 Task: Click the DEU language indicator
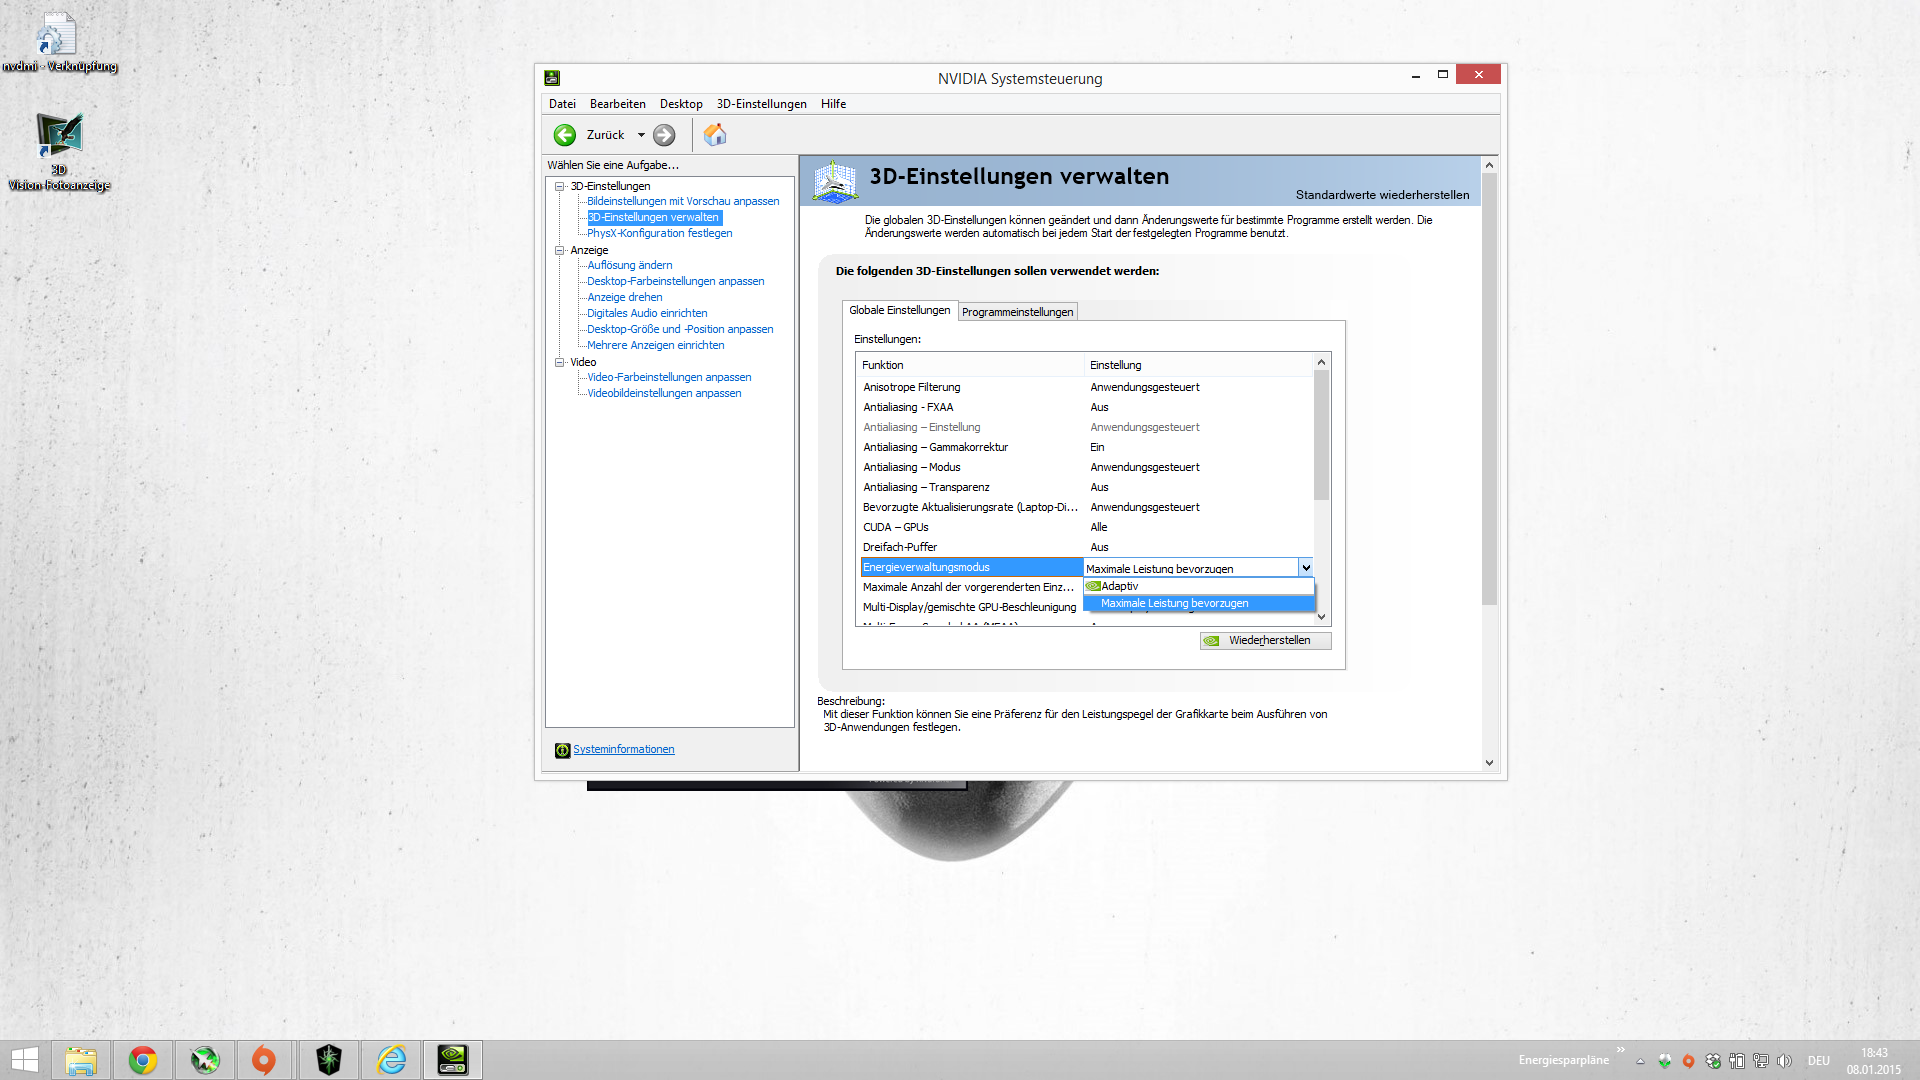point(1819,1061)
